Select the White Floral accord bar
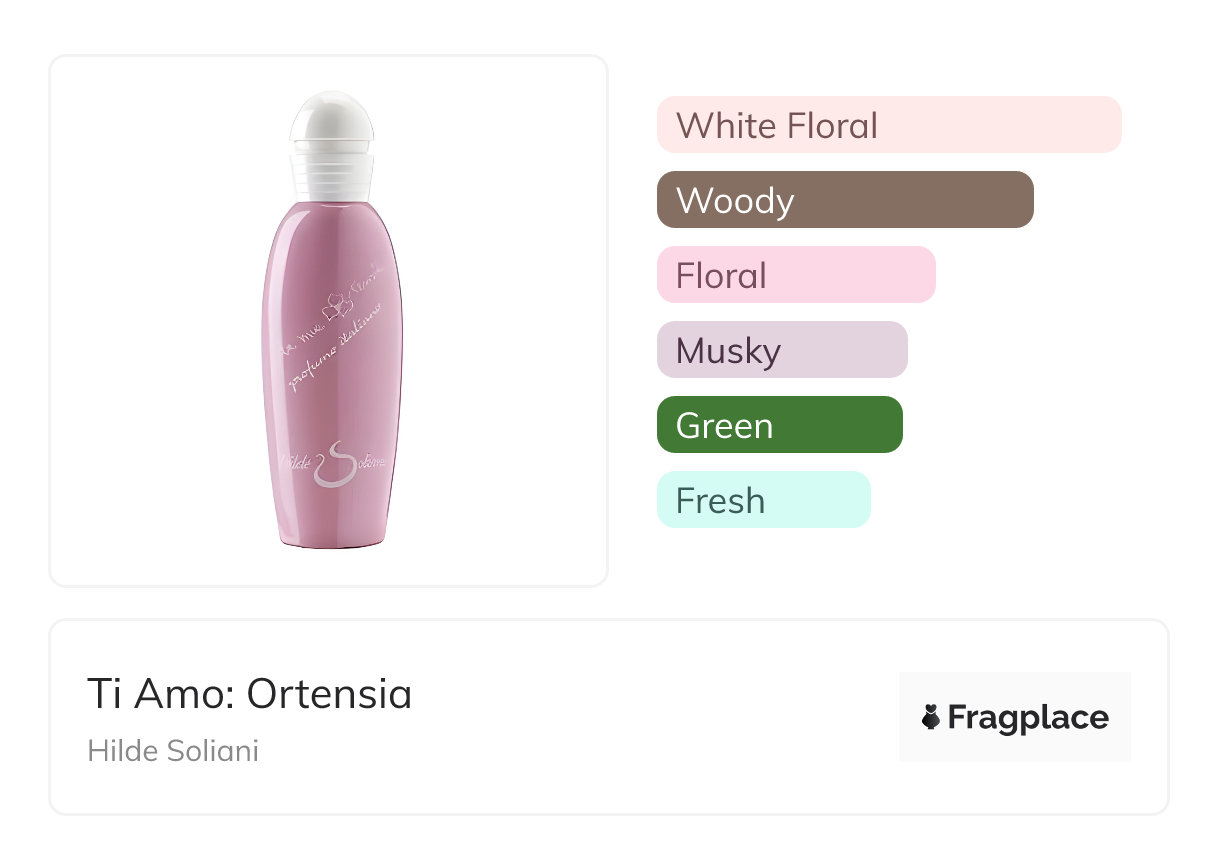Screen dimensions: 1218x864 [889, 125]
